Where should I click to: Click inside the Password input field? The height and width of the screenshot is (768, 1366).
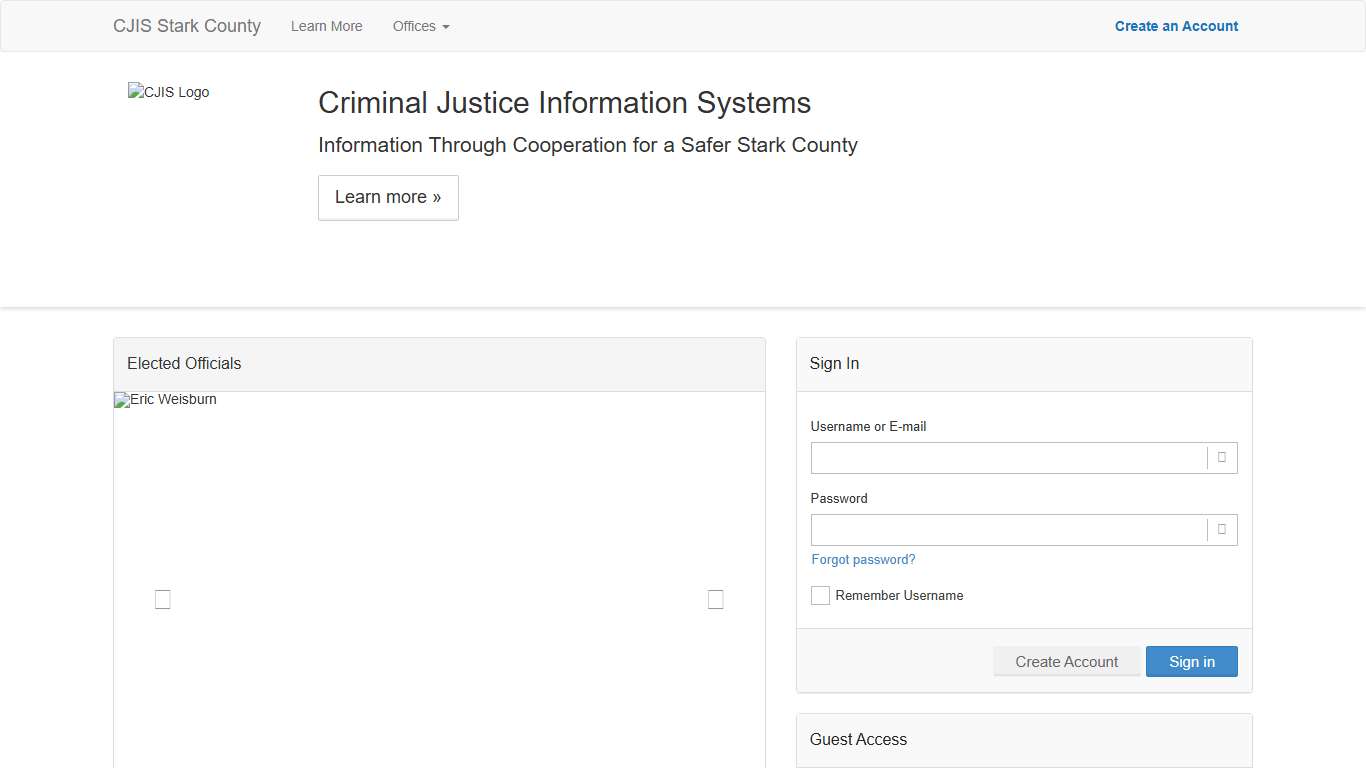(1008, 529)
